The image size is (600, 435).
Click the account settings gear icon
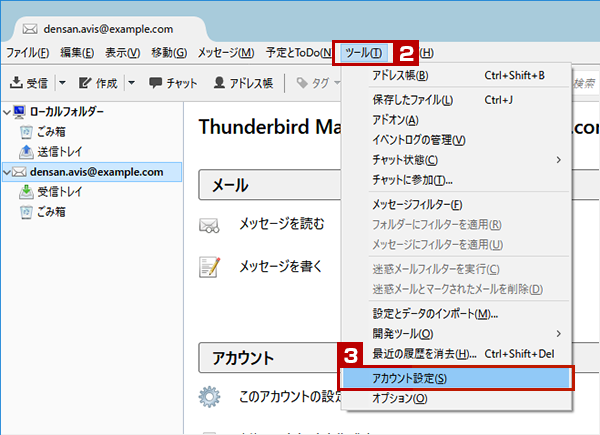pos(209,397)
